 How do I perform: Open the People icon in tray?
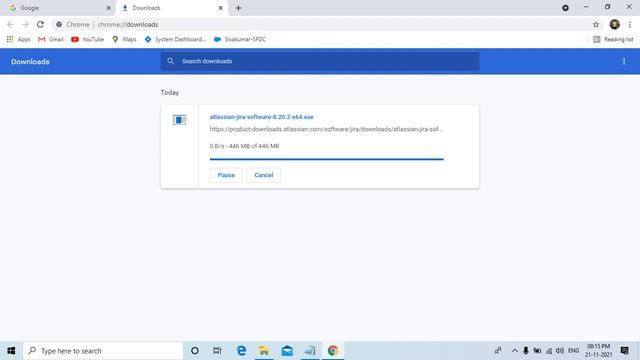498,351
